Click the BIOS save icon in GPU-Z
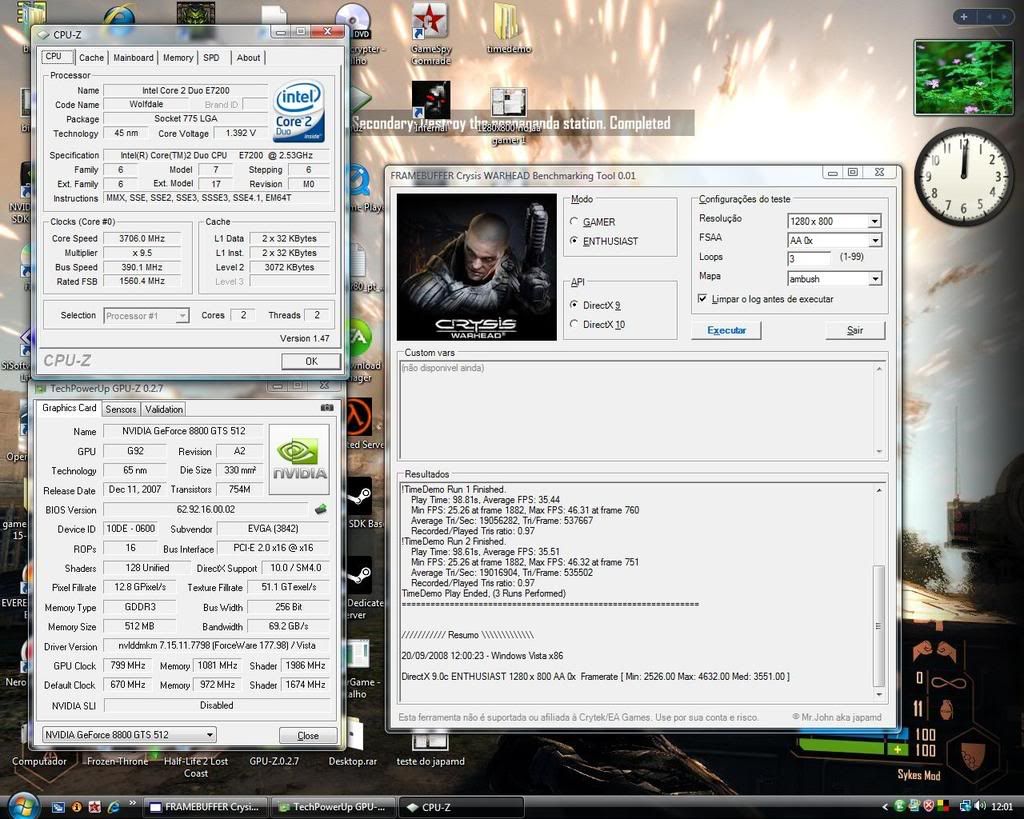The width and height of the screenshot is (1024, 819). (320, 509)
